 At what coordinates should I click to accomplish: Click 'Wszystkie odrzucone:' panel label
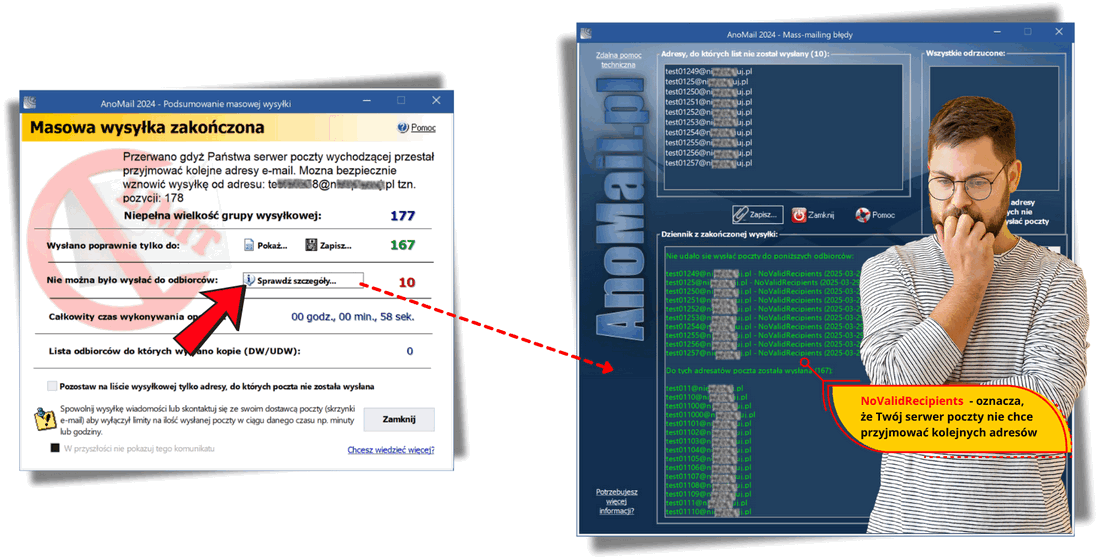click(x=965, y=53)
